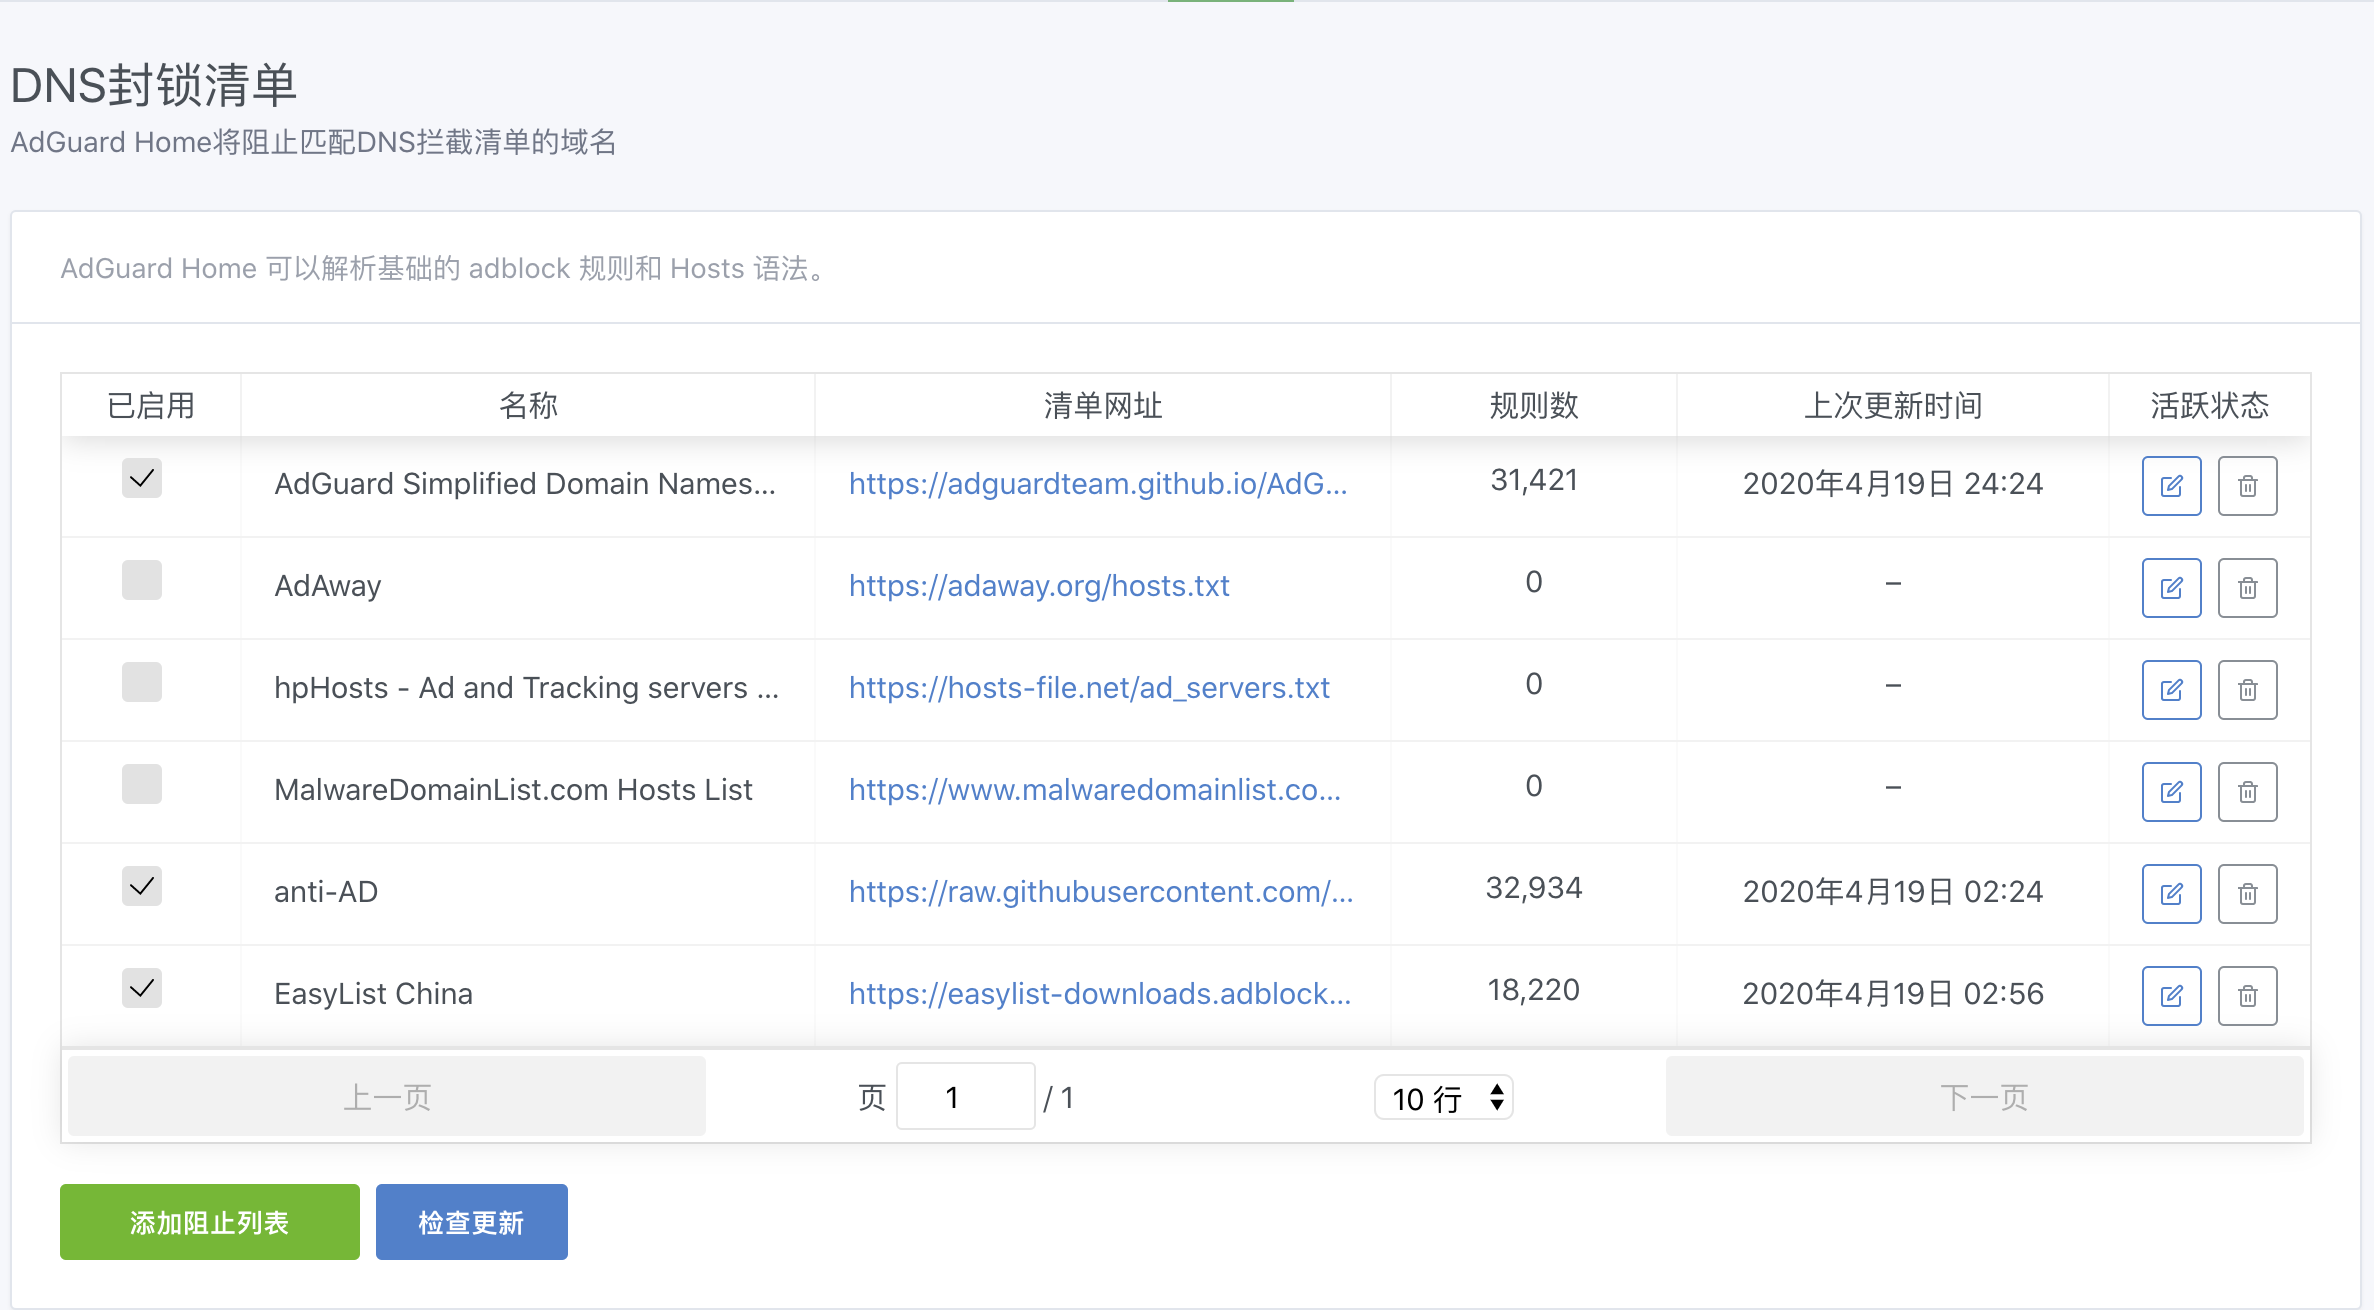Disable the AdGuard Simplified Domain Names checkbox

pyautogui.click(x=142, y=478)
